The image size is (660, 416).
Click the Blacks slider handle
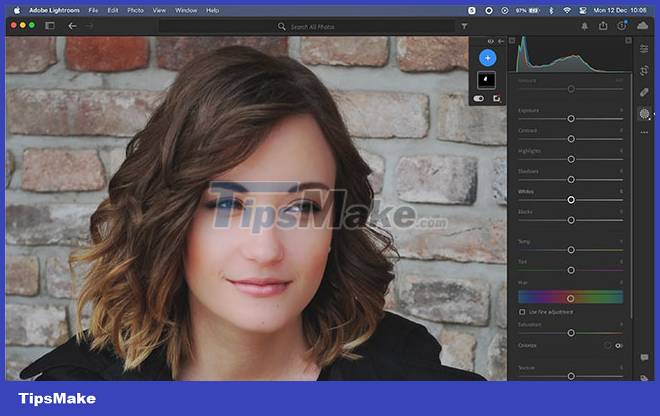click(571, 220)
